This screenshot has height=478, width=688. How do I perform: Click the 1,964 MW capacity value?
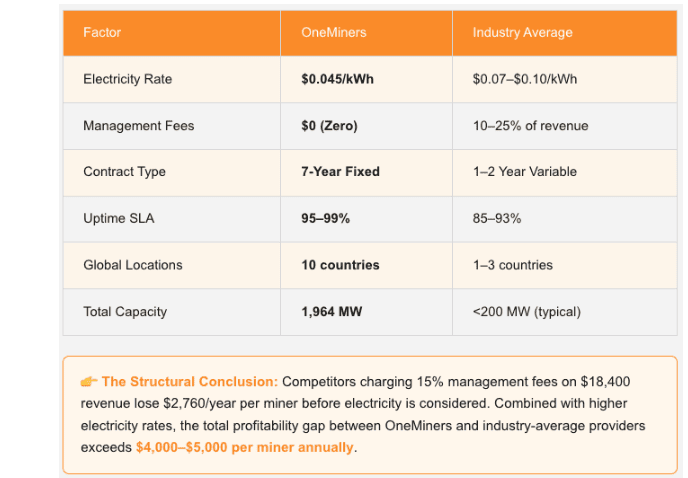[x=331, y=312]
